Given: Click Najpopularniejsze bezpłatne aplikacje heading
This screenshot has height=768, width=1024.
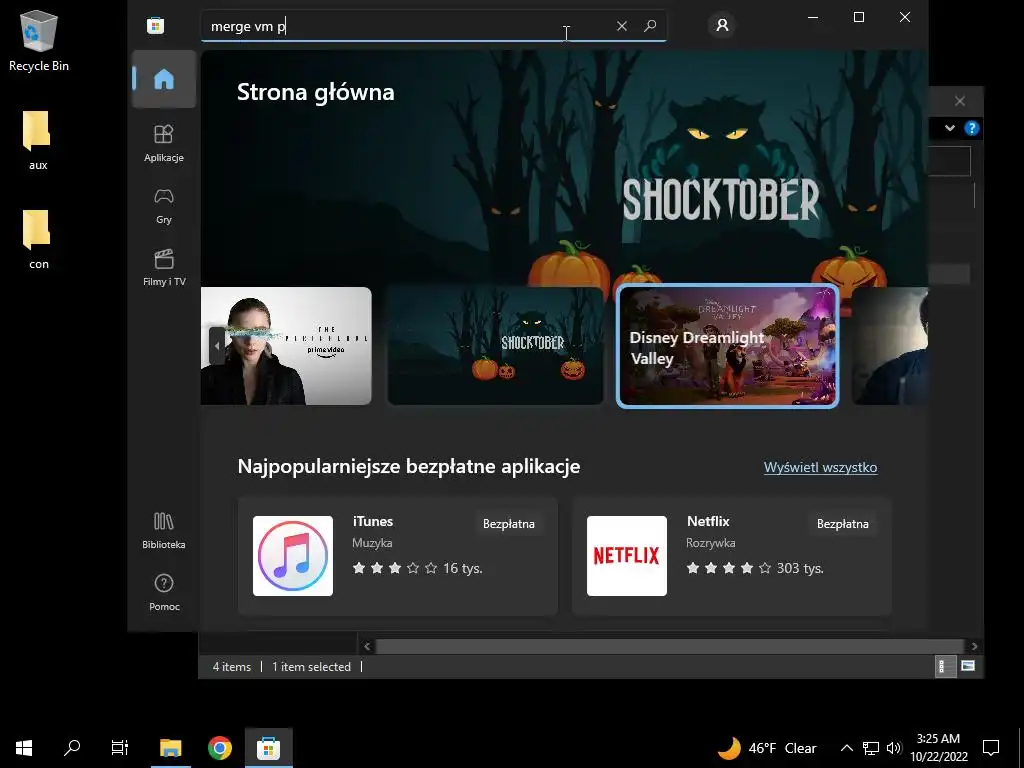Looking at the screenshot, I should point(409,466).
